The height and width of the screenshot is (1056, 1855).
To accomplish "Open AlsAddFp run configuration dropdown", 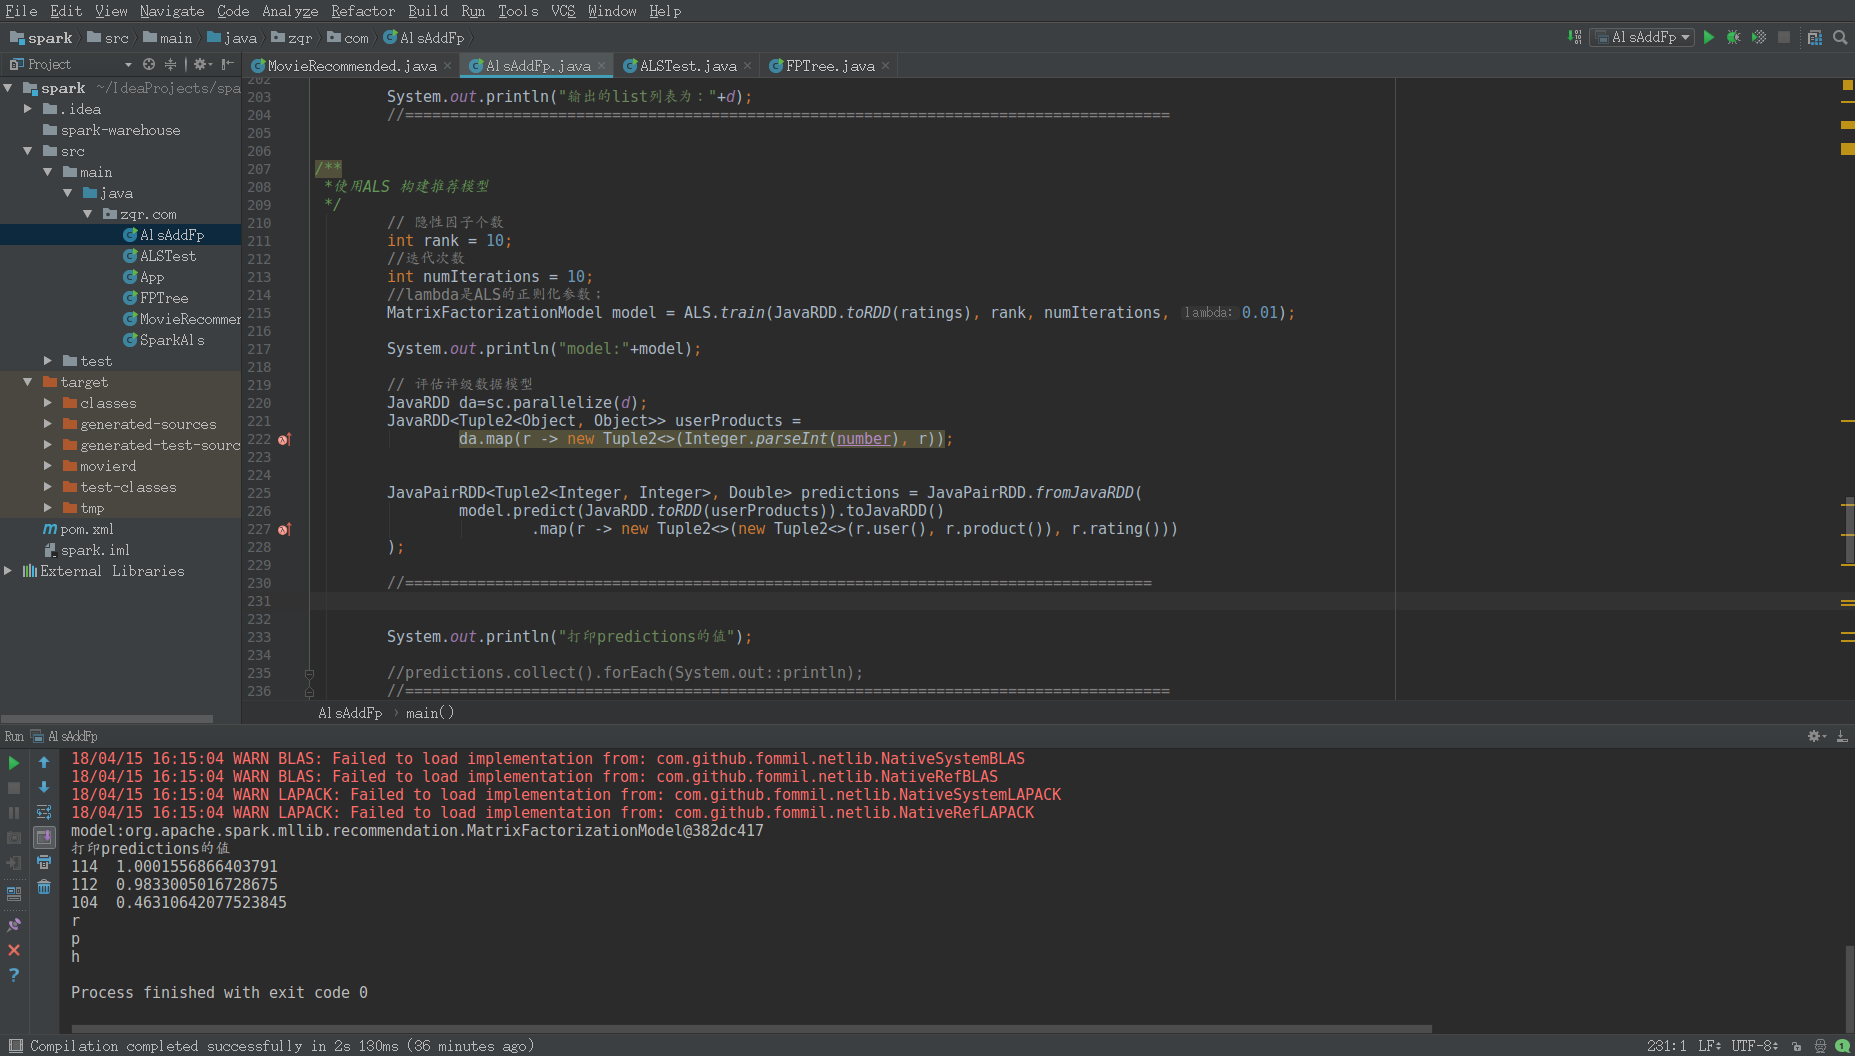I will pos(1642,37).
